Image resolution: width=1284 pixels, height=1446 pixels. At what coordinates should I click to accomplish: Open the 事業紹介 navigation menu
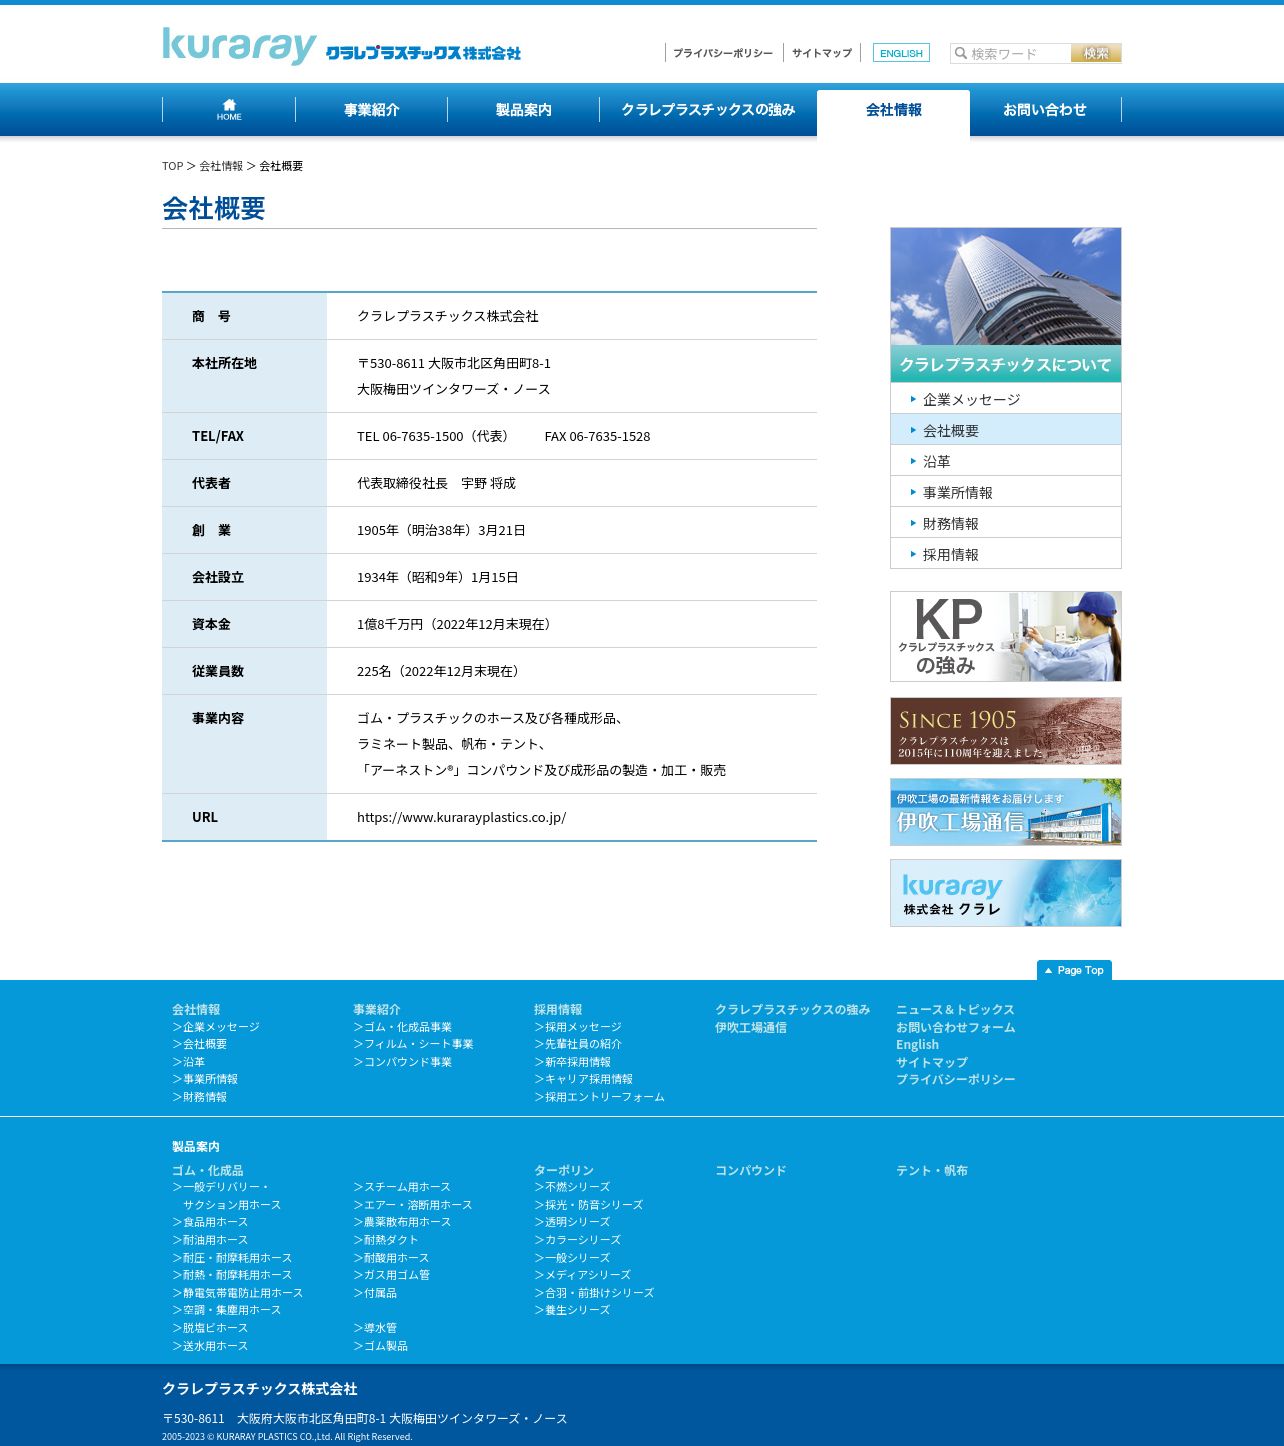pos(371,110)
